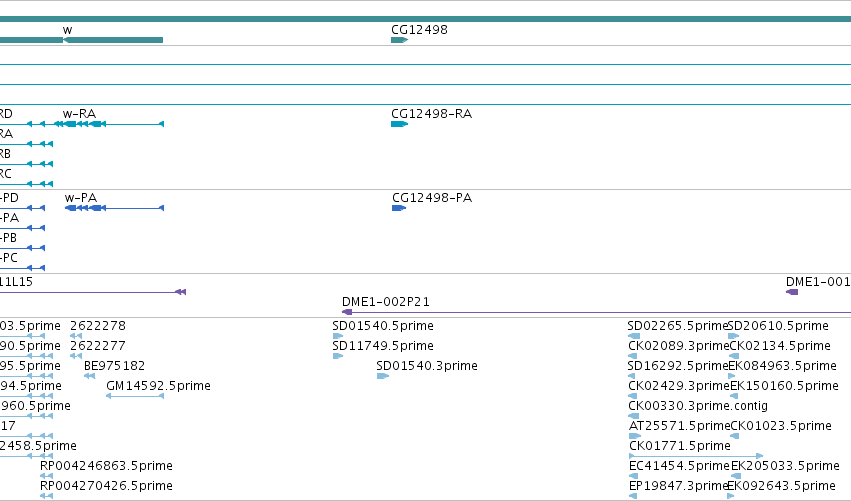Viewport: 851px width, 501px height.
Task: Click the BE975182 EST label
Action: pyautogui.click(x=114, y=366)
